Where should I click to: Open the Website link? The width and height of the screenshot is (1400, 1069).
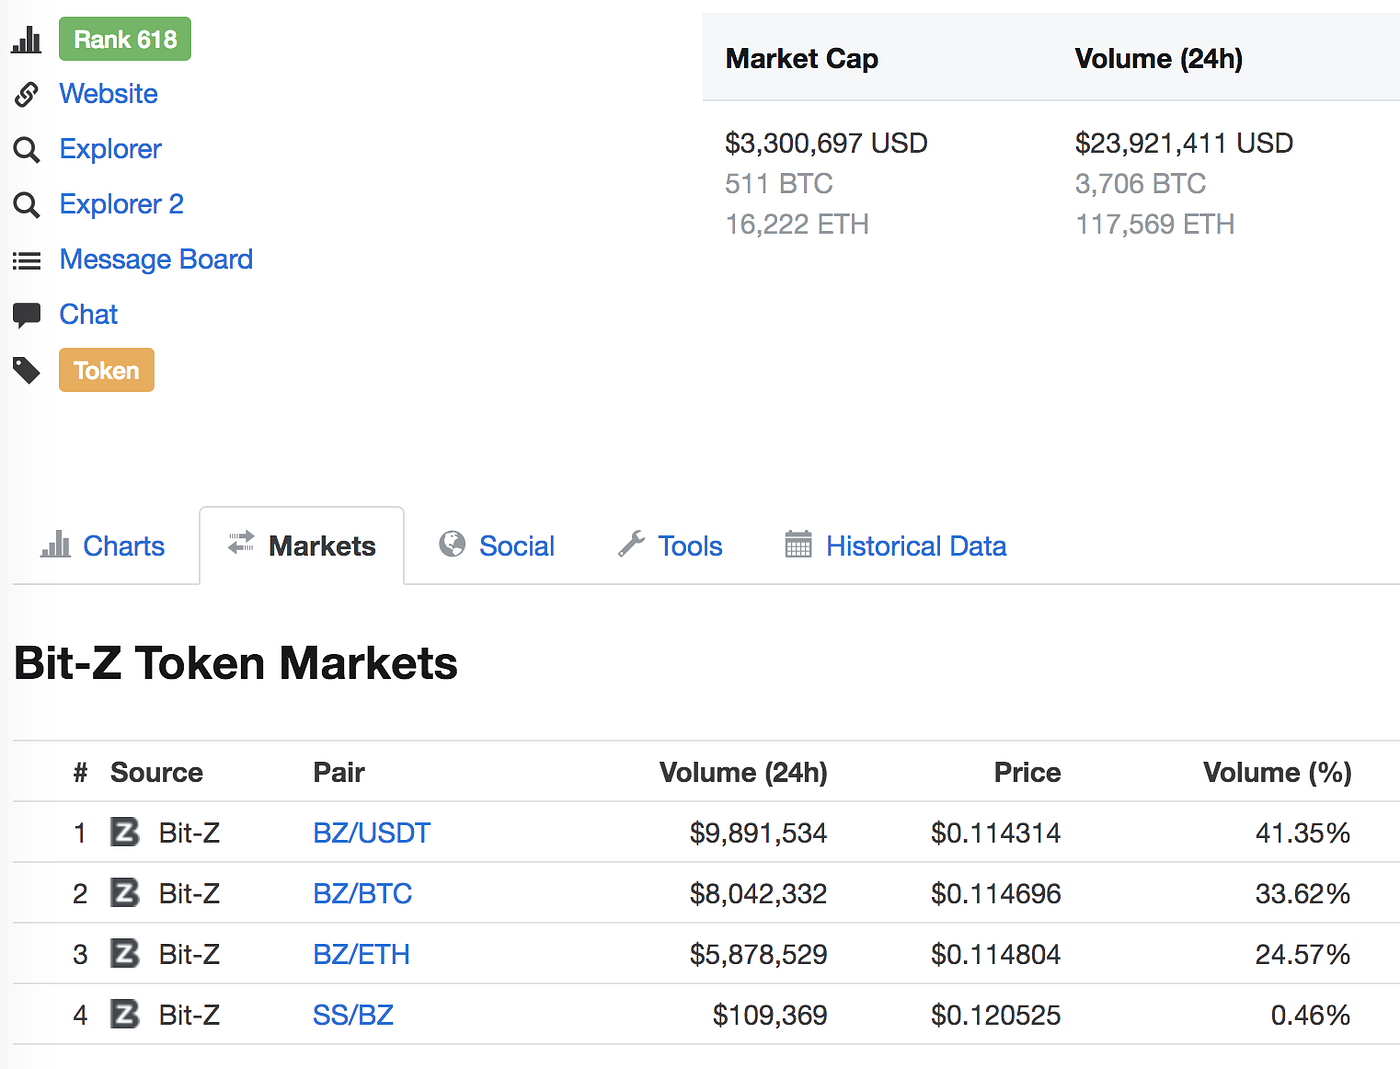point(109,94)
